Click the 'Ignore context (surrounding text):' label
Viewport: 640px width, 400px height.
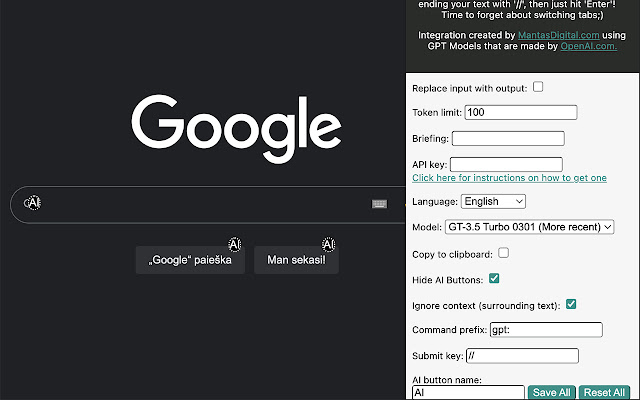pos(486,306)
